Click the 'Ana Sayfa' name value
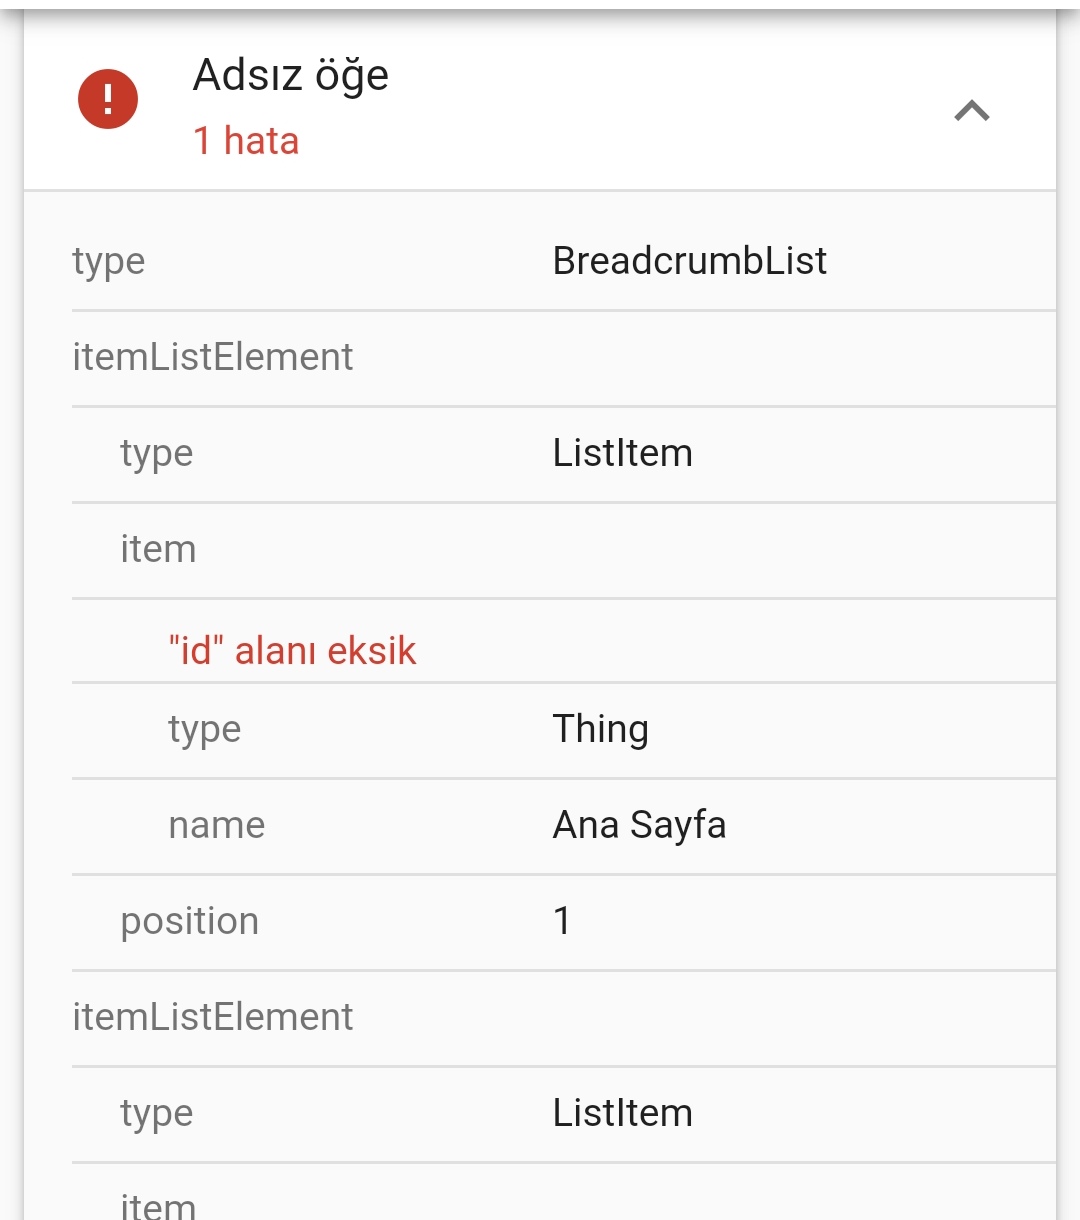The image size is (1080, 1220). coord(639,825)
